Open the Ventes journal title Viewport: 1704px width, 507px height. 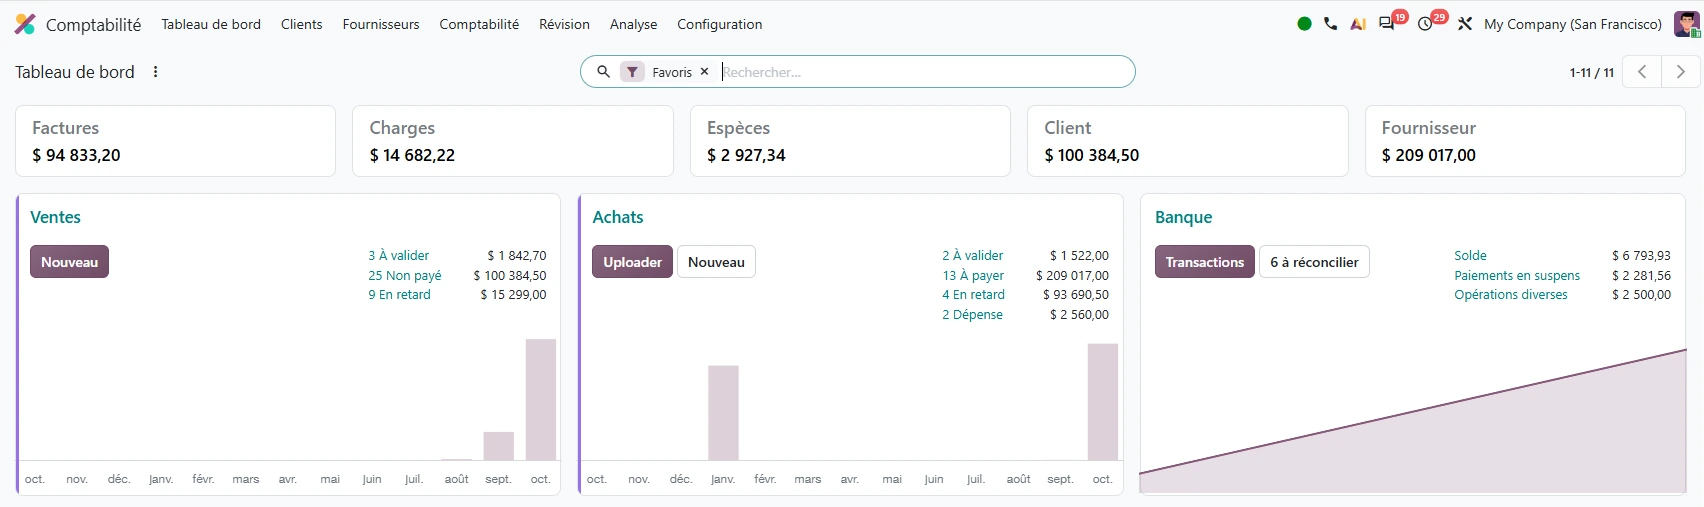pos(55,217)
